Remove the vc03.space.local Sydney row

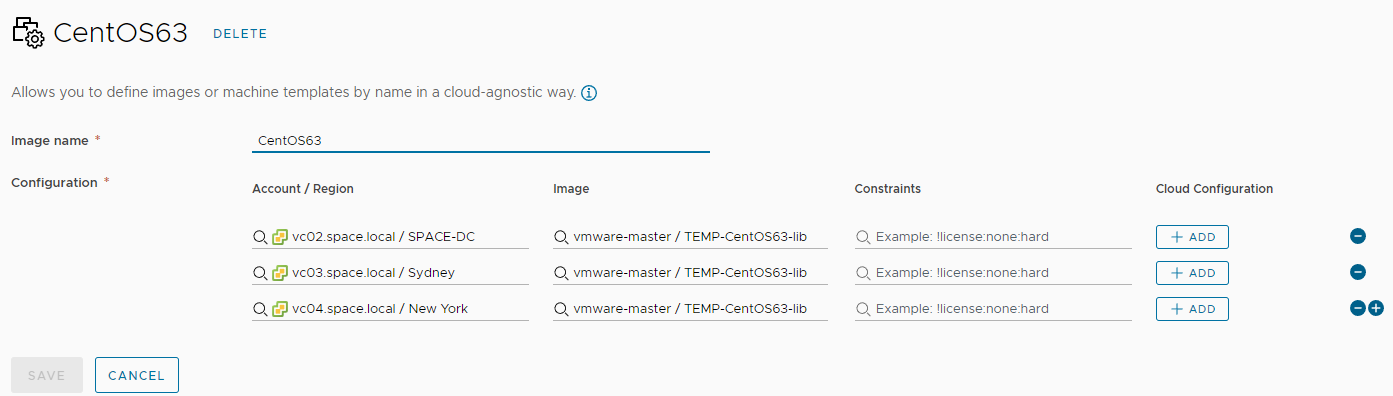pos(1358,272)
